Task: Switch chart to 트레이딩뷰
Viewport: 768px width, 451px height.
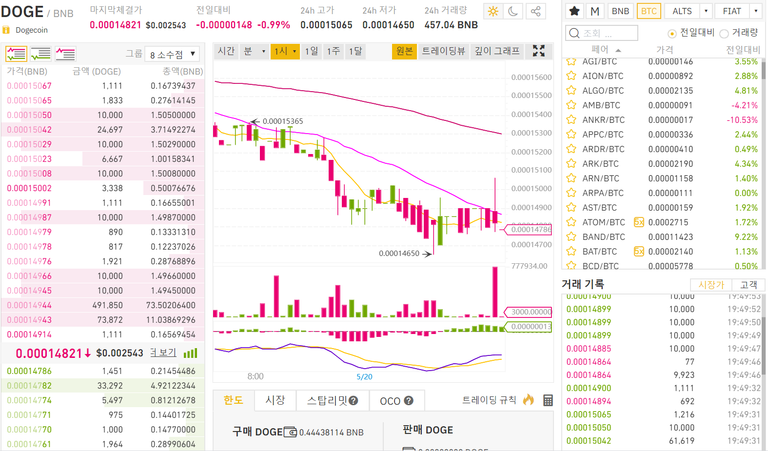Action: [443, 51]
